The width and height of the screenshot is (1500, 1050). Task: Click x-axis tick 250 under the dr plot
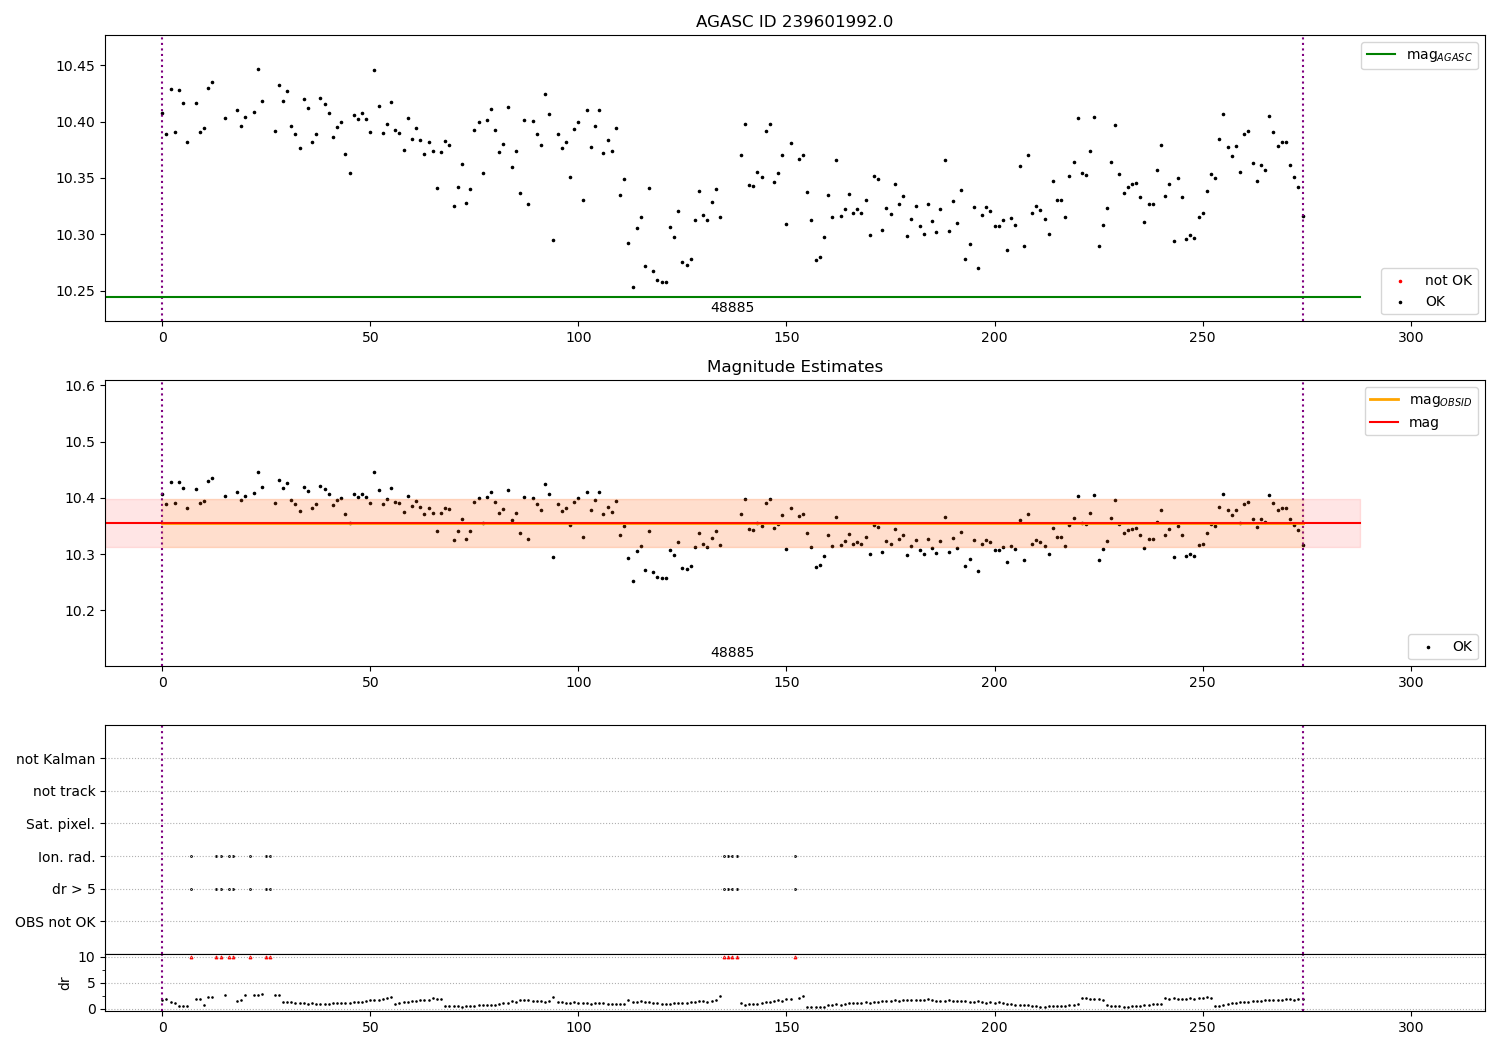[x=1202, y=1027]
